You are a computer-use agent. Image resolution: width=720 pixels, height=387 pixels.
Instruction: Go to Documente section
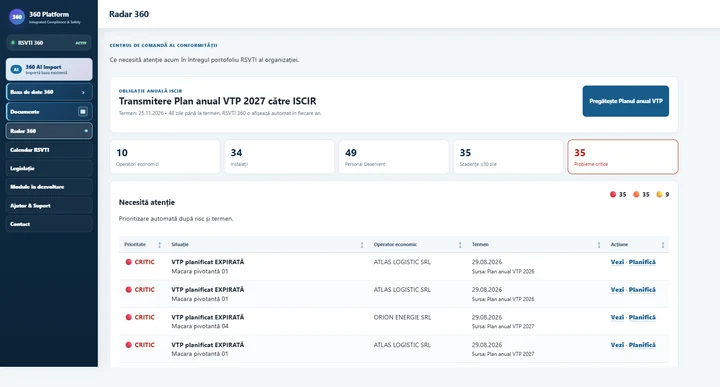point(49,112)
